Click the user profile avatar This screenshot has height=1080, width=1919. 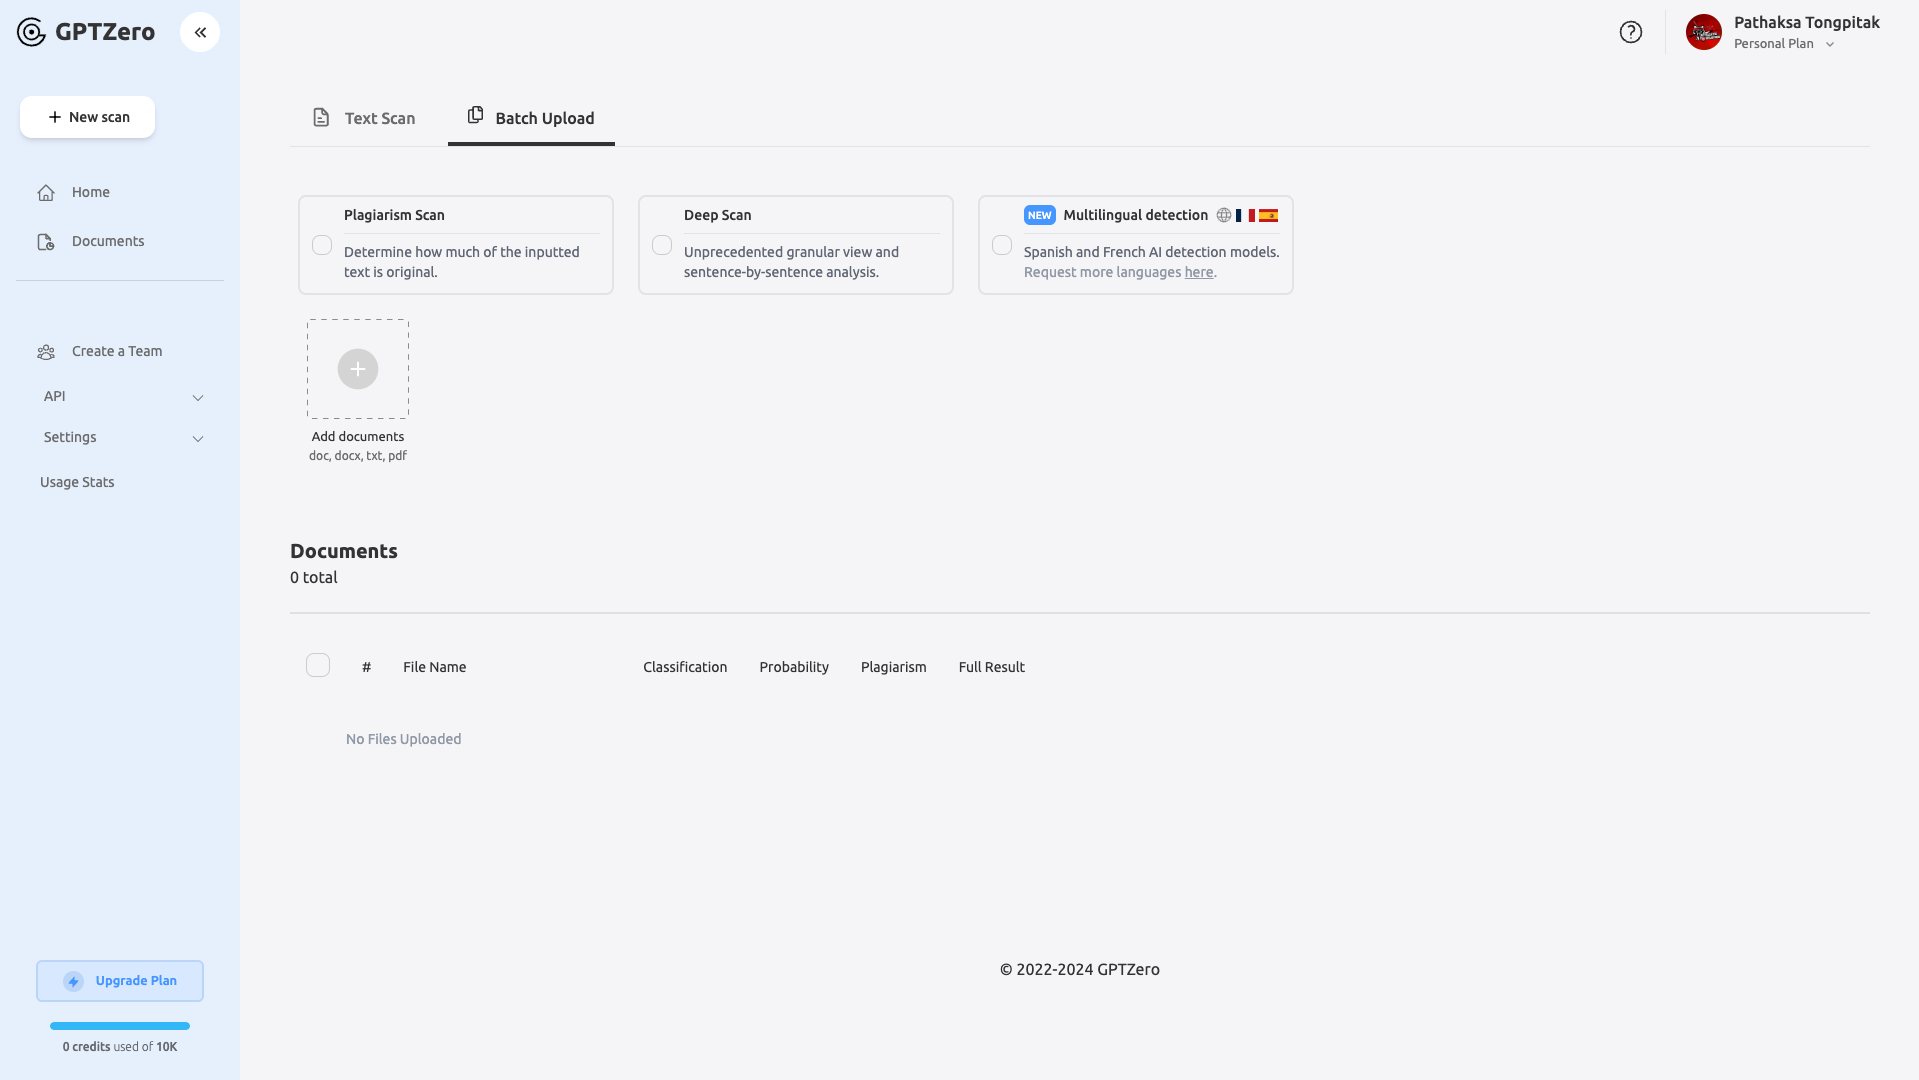tap(1703, 32)
